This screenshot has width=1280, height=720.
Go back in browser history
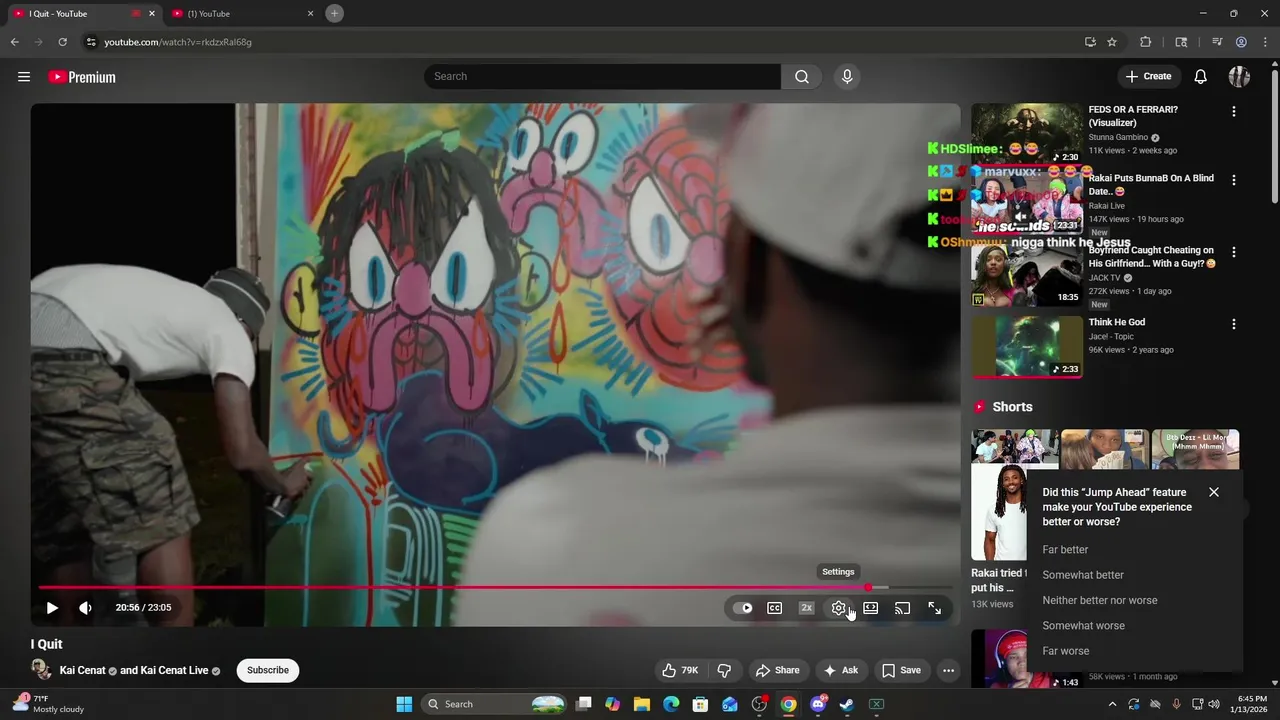tap(14, 42)
